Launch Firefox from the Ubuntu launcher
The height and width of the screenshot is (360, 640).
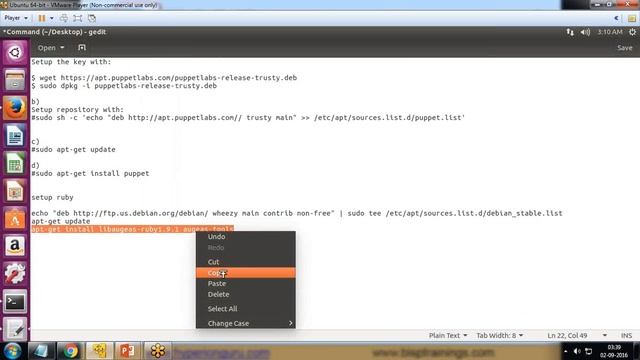coord(15,108)
